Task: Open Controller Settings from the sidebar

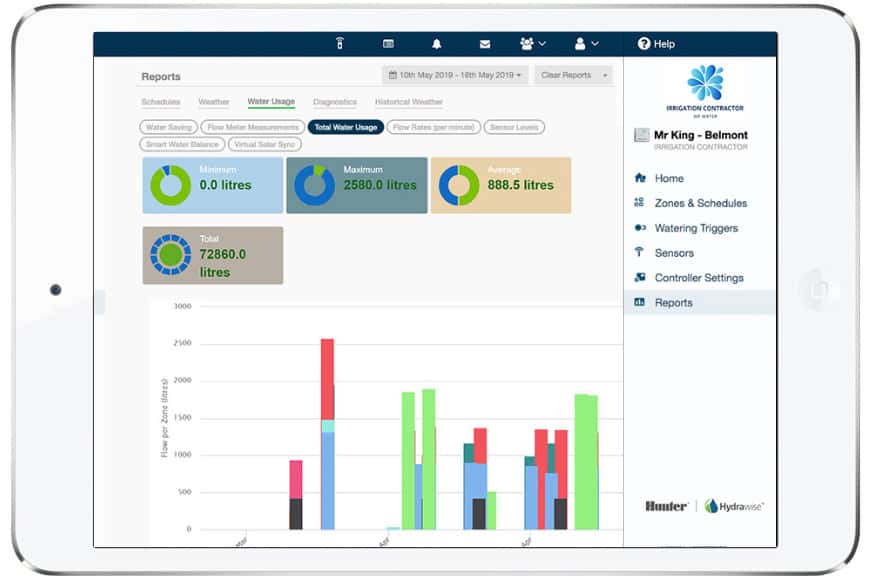Action: [x=698, y=278]
